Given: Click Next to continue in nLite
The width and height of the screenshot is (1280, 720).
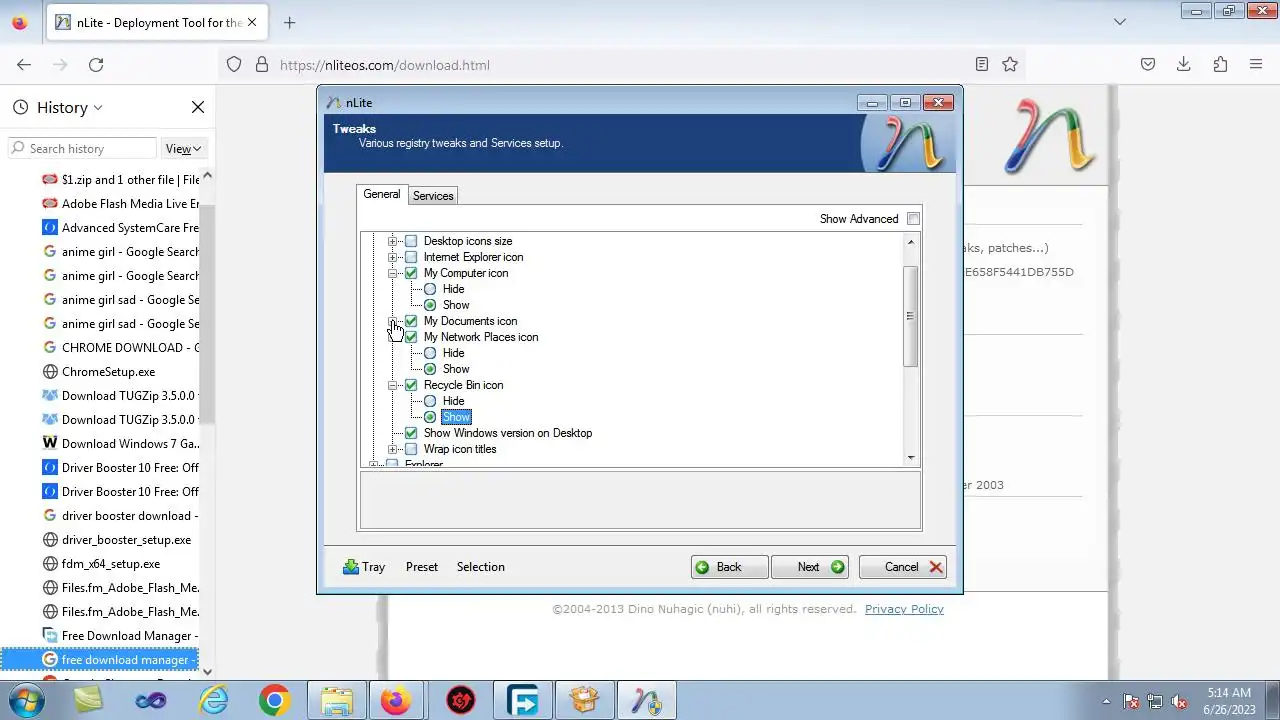Looking at the screenshot, I should click(810, 567).
